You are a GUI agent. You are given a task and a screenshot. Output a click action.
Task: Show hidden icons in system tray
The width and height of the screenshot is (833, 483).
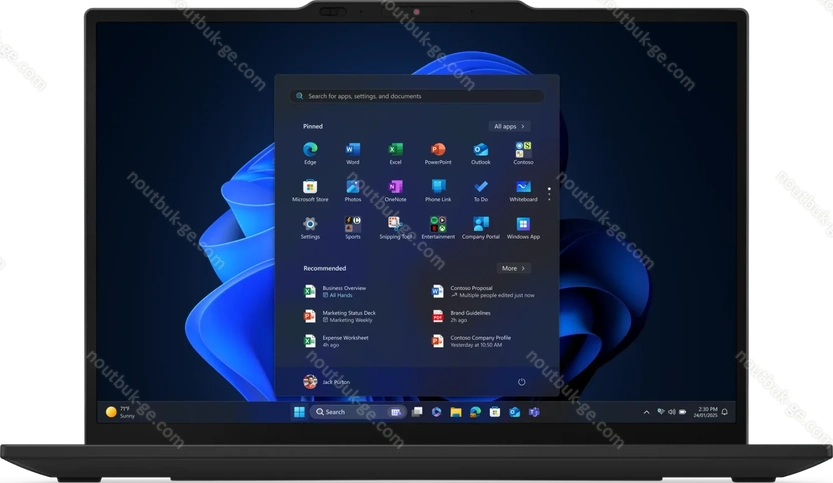(647, 411)
